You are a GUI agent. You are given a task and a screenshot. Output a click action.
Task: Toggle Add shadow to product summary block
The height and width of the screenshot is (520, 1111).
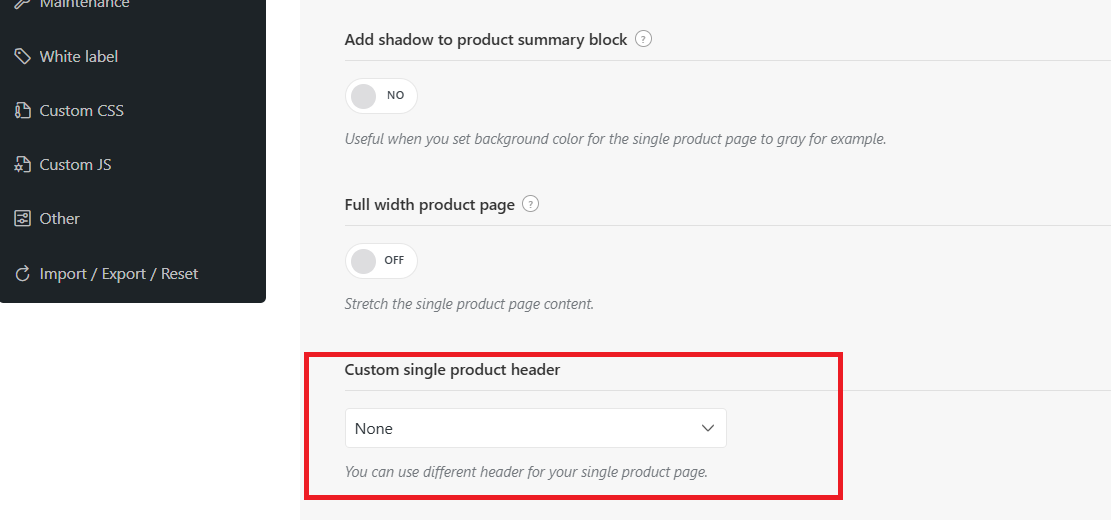381,96
